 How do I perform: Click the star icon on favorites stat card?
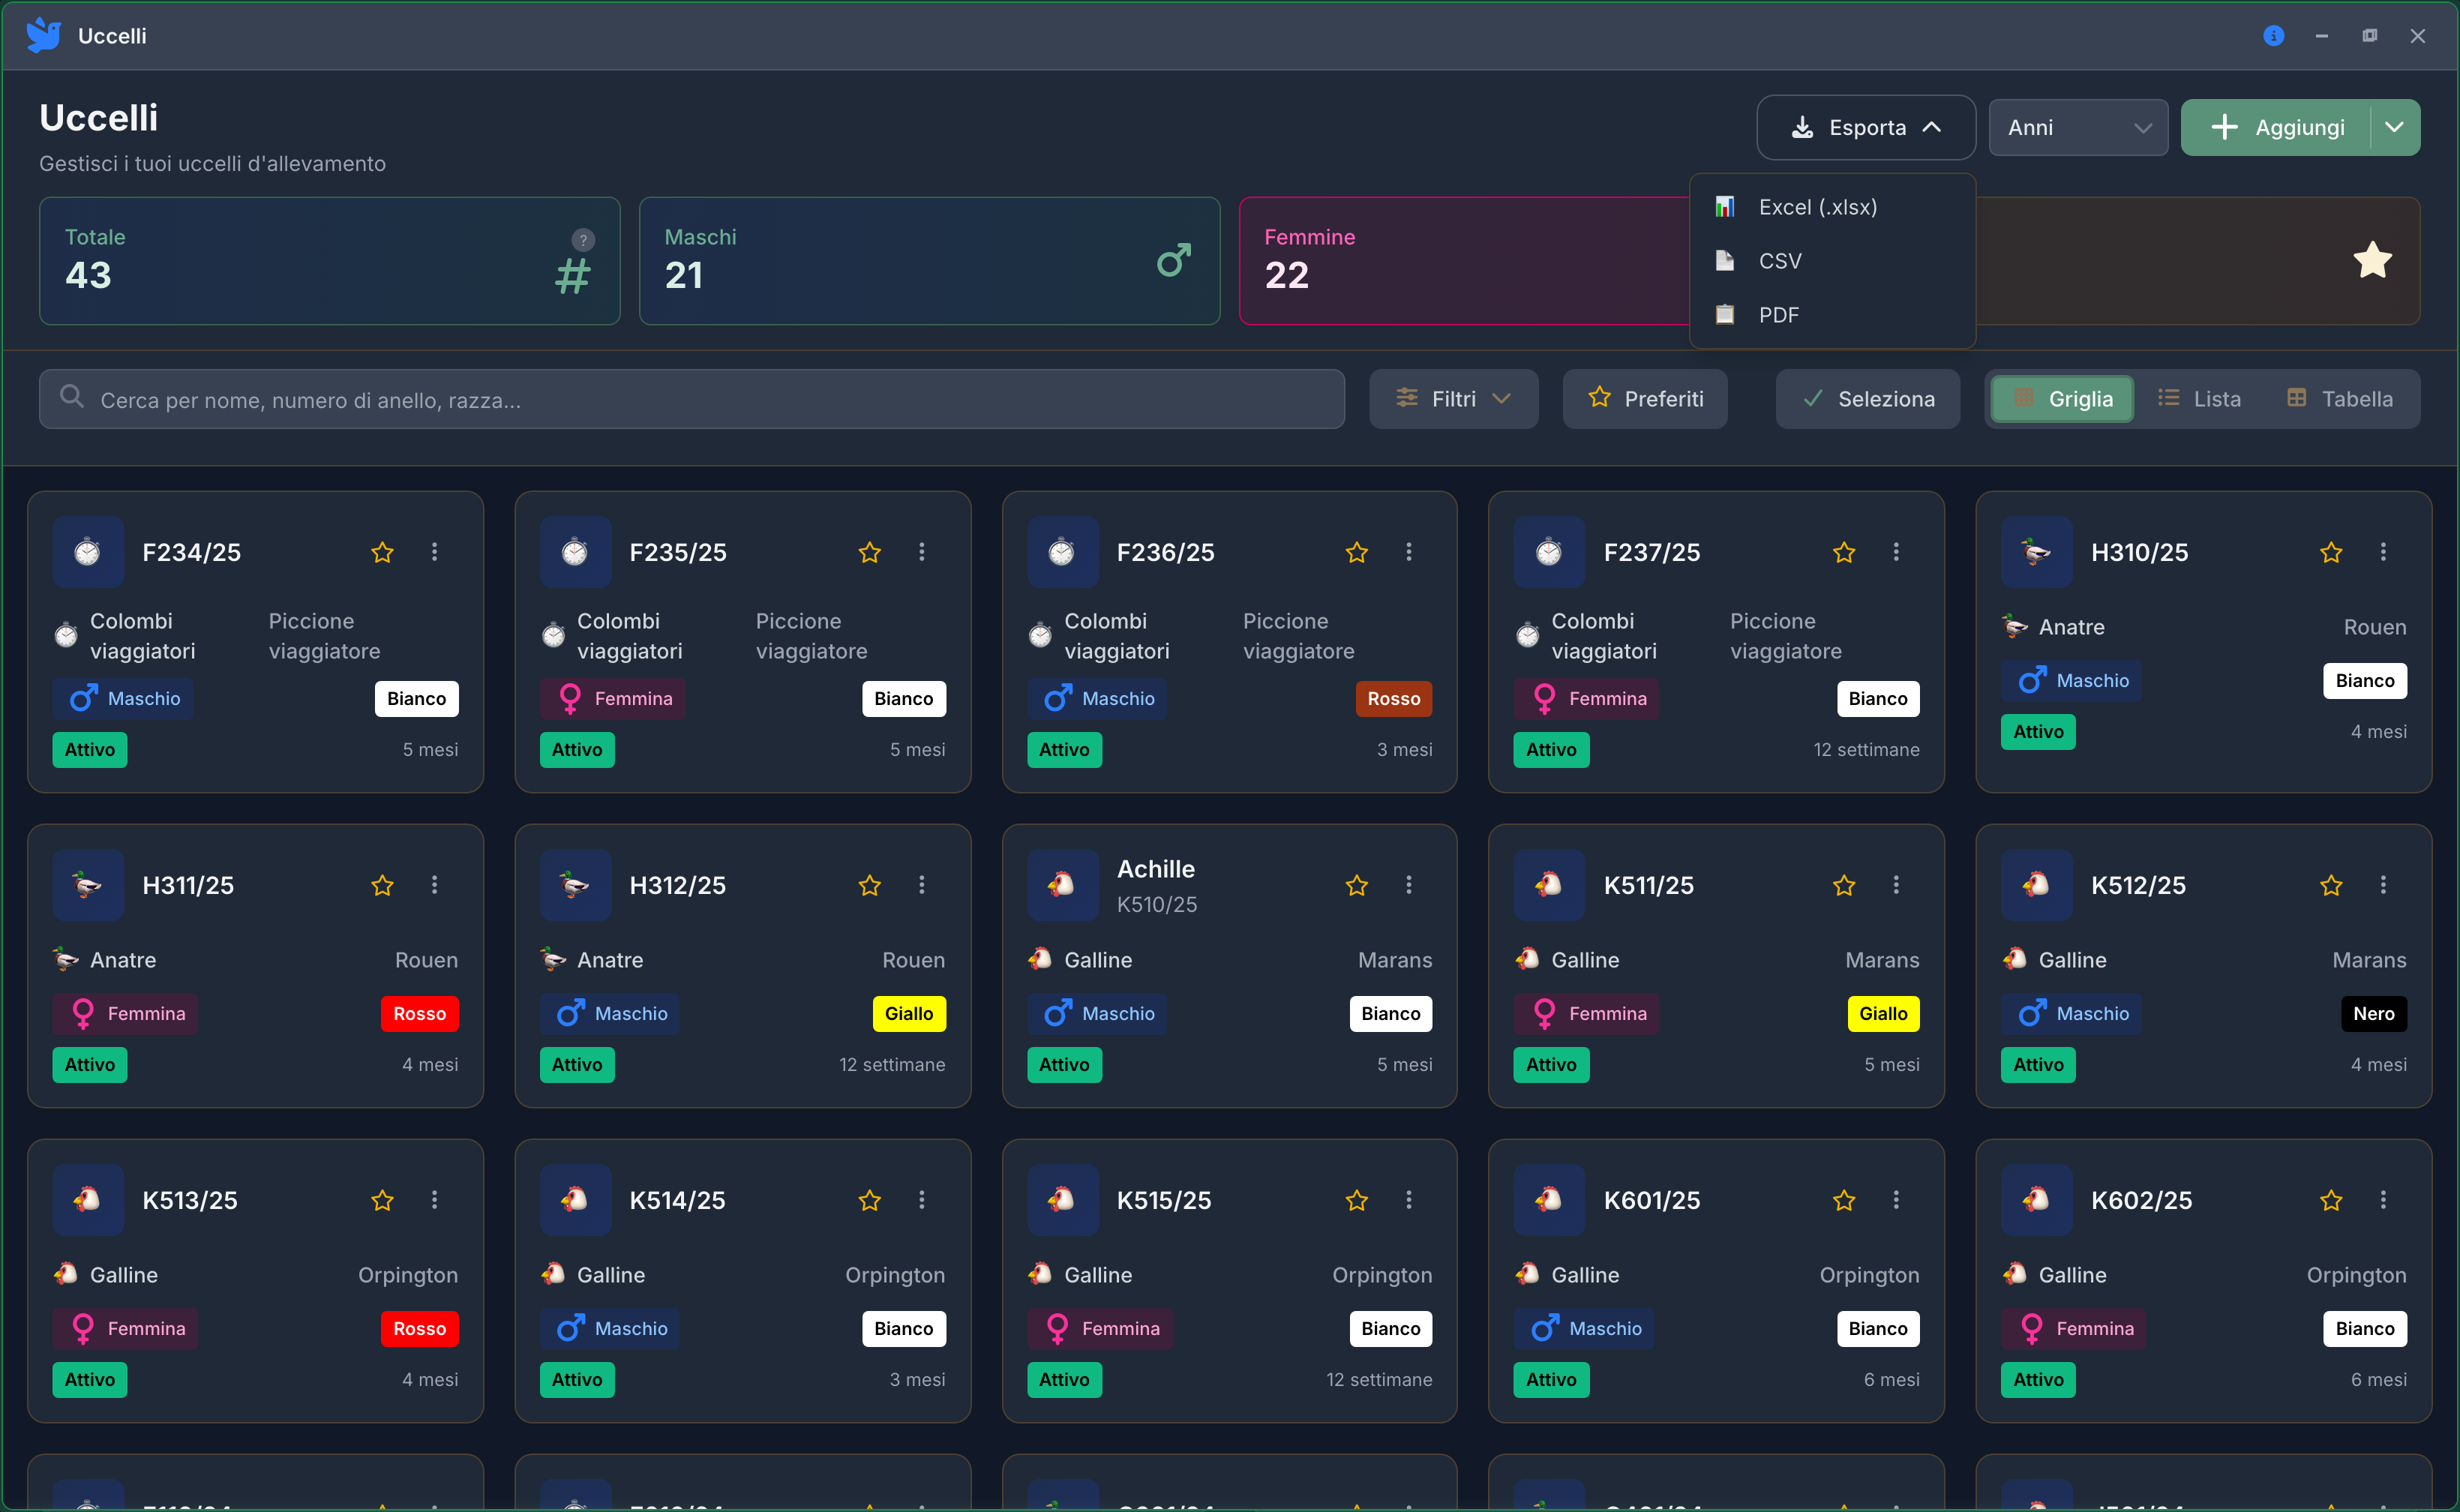pyautogui.click(x=2372, y=260)
